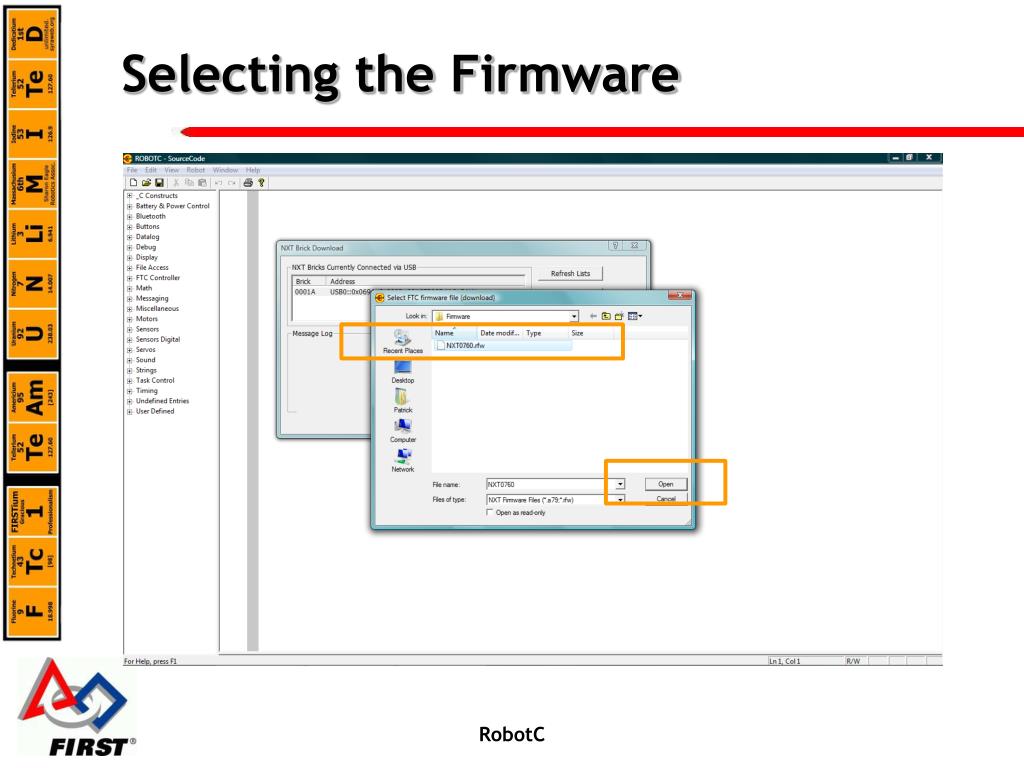Select the Sensors Digital tree item
1024x768 pixels.
point(157,340)
